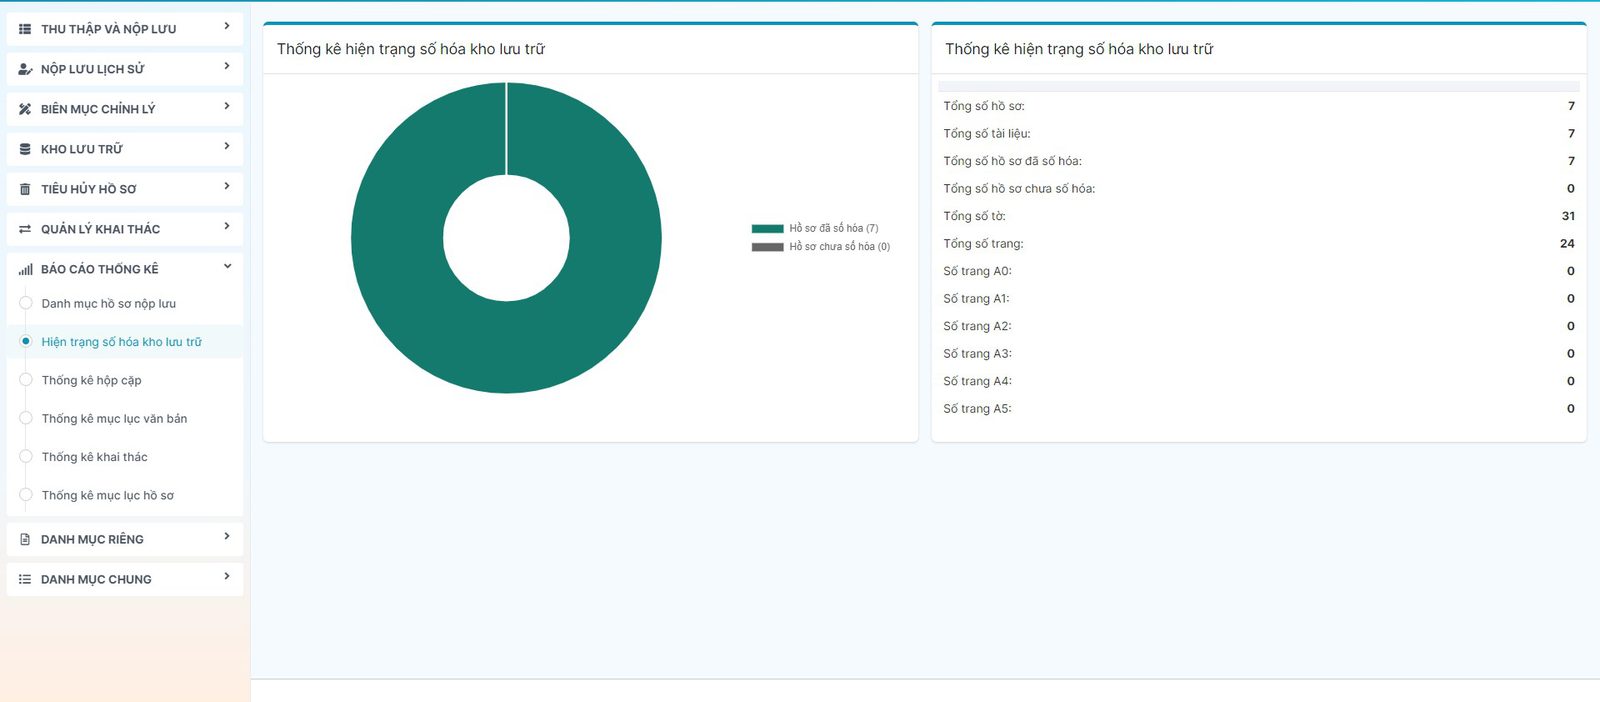Screen dimensions: 1600x702
Task: Select the Thống kê mục lục văn bản radio bullet
Action: click(x=26, y=418)
